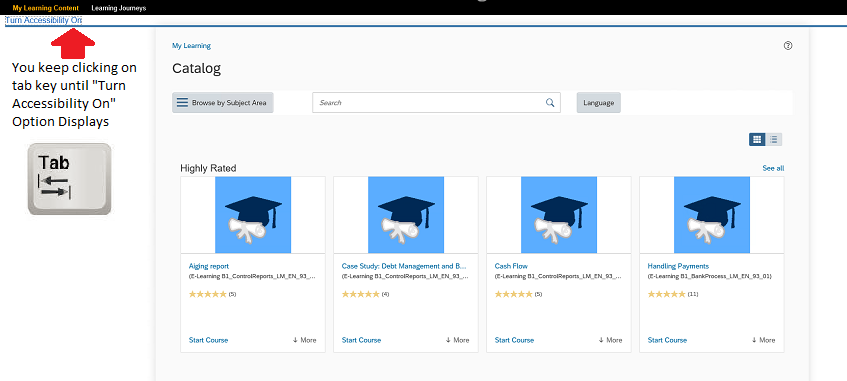Screen dimensions: 847x381
Task: Open Cash Flow course thumbnail
Action: click(559, 215)
